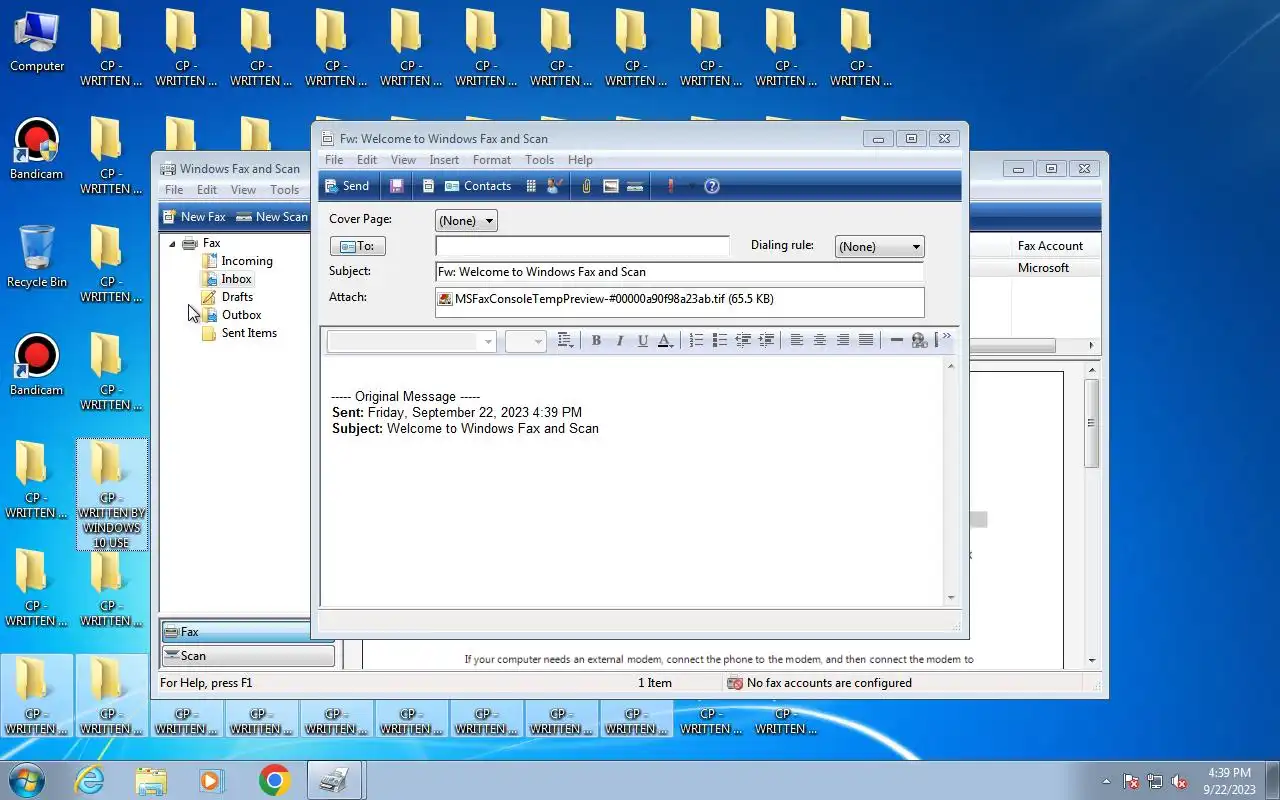The image size is (1280, 800).
Task: Select the Drafts folder
Action: click(x=236, y=297)
